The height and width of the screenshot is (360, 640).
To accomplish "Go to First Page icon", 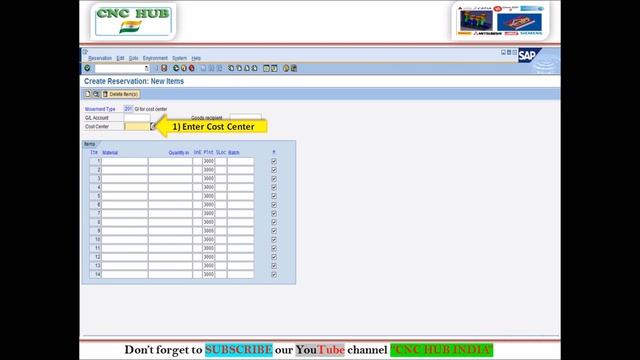I will pyautogui.click(x=231, y=68).
